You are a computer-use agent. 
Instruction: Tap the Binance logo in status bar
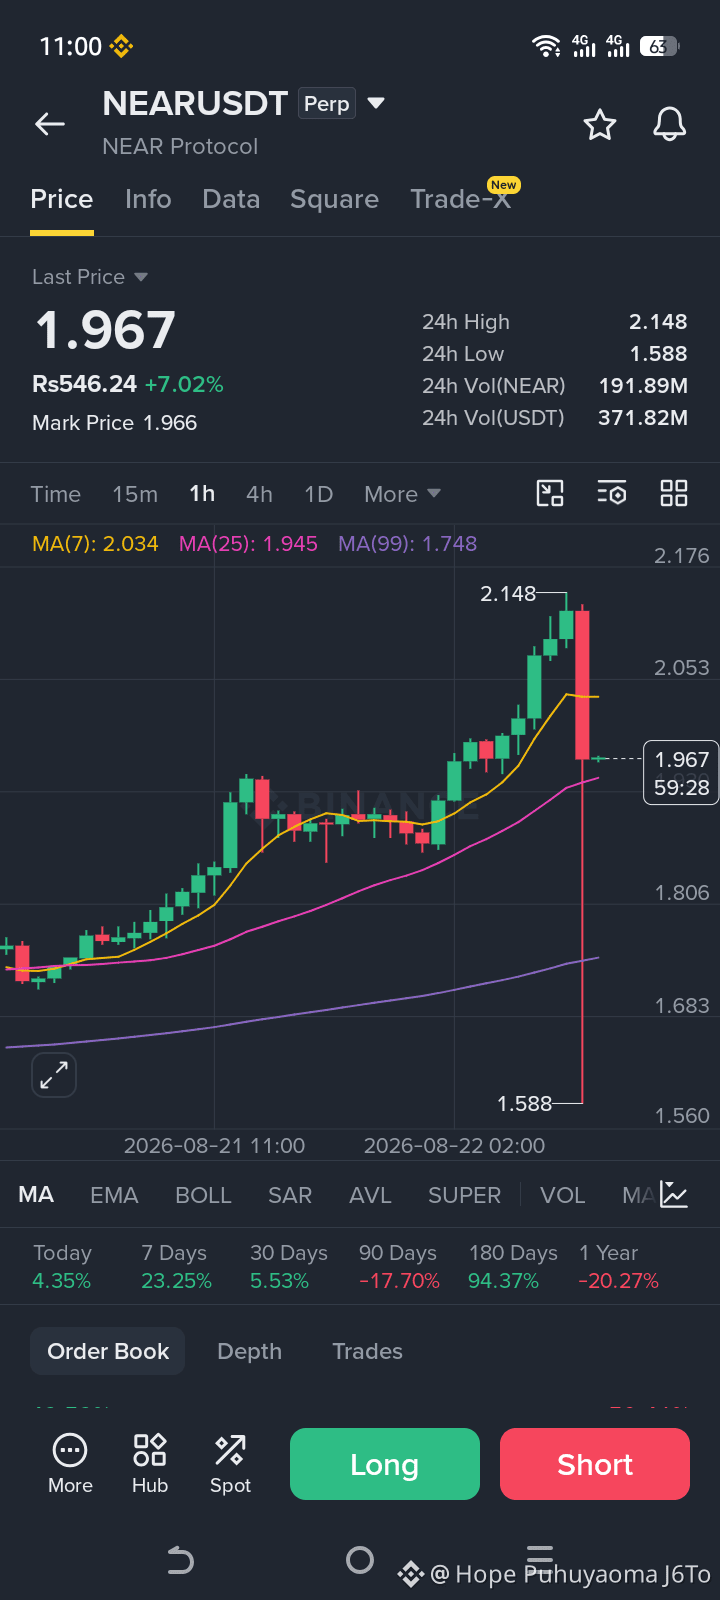[x=122, y=46]
